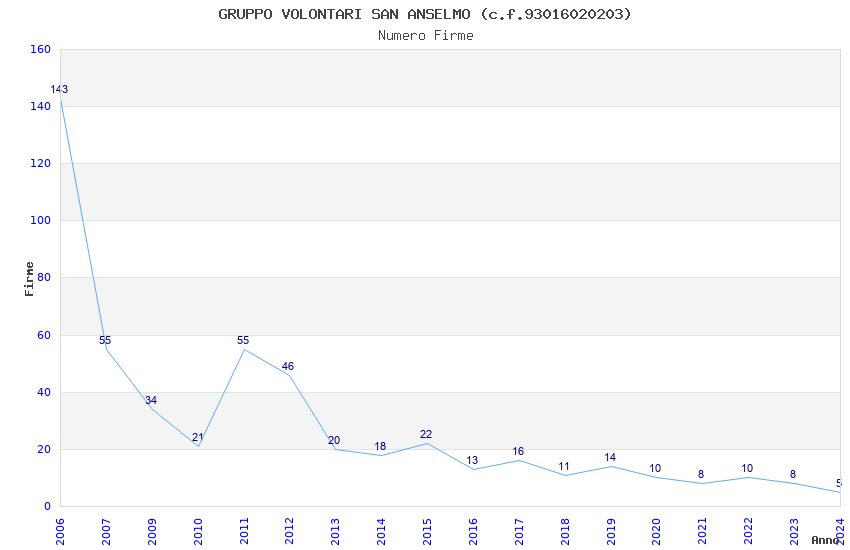Click x-axis year label 2009
The width and height of the screenshot is (850, 550).
pos(152,532)
